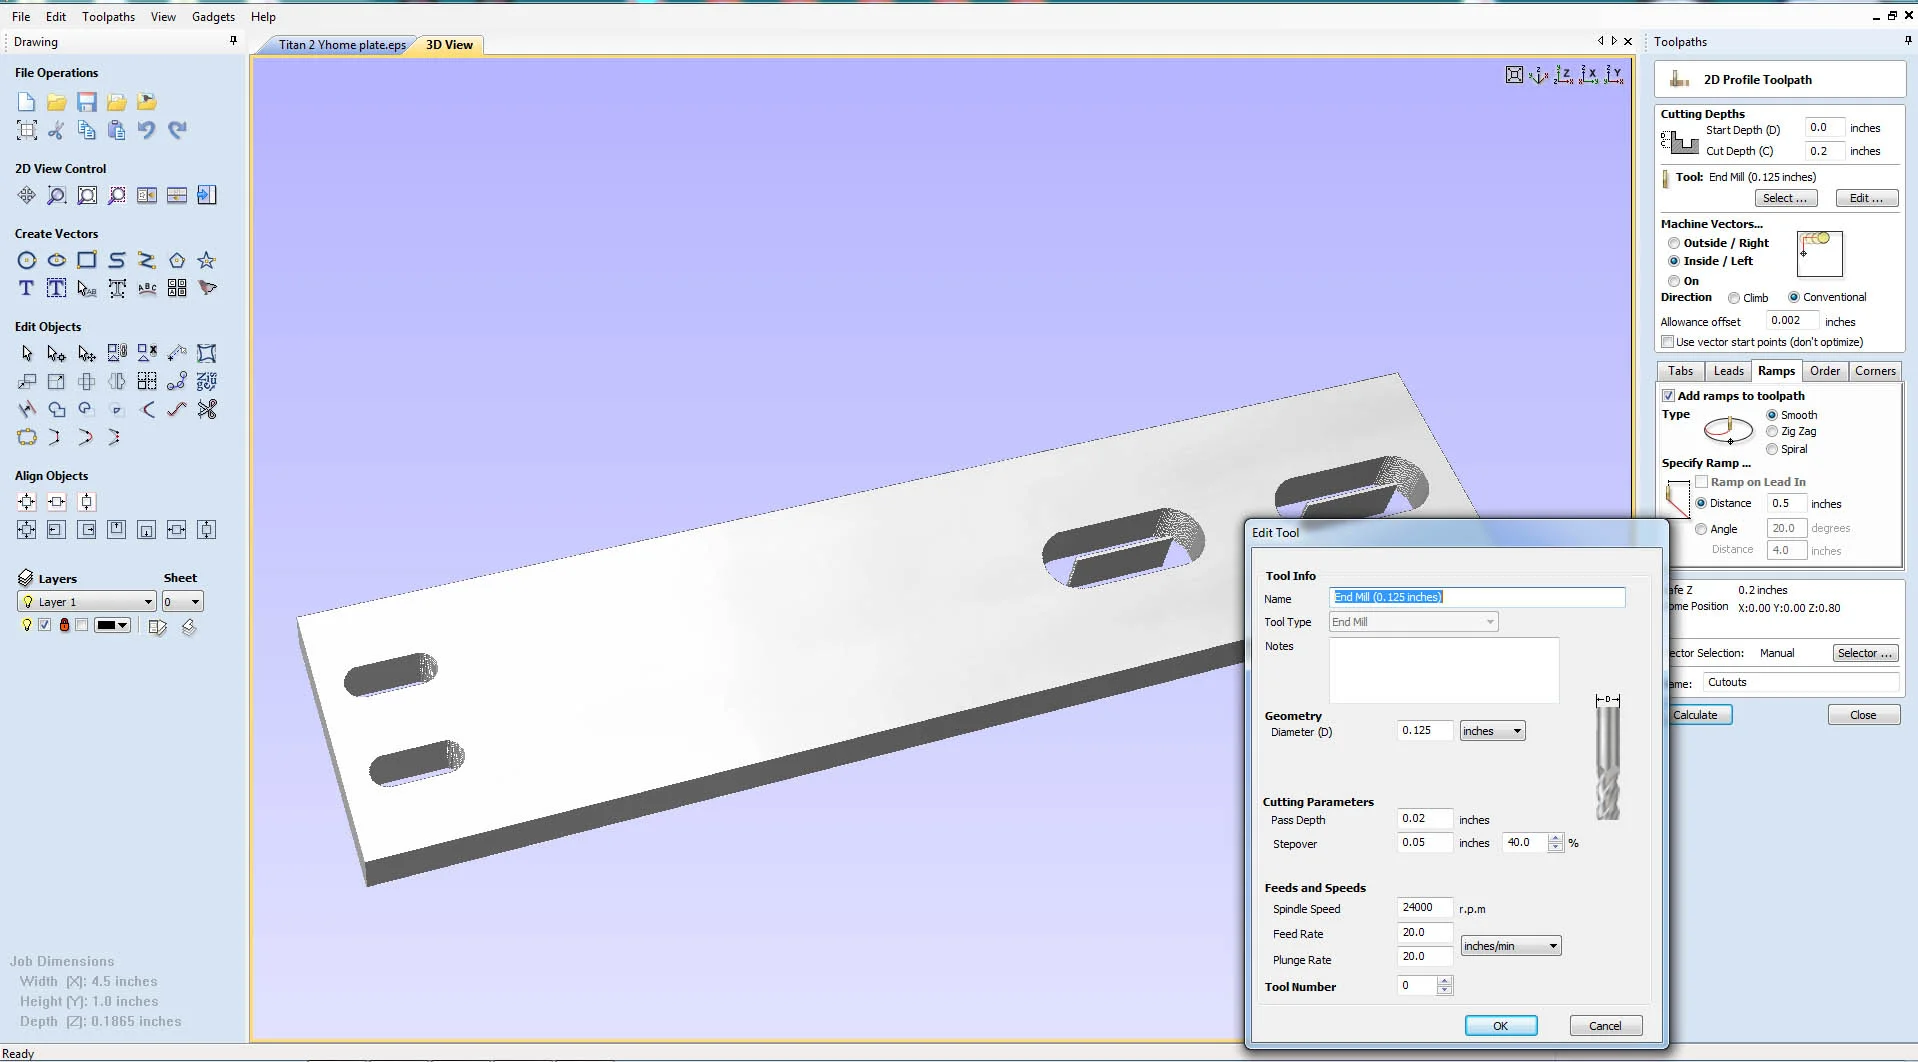Click the Node Editing mode tool
The width and height of the screenshot is (1918, 1062).
(x=57, y=353)
